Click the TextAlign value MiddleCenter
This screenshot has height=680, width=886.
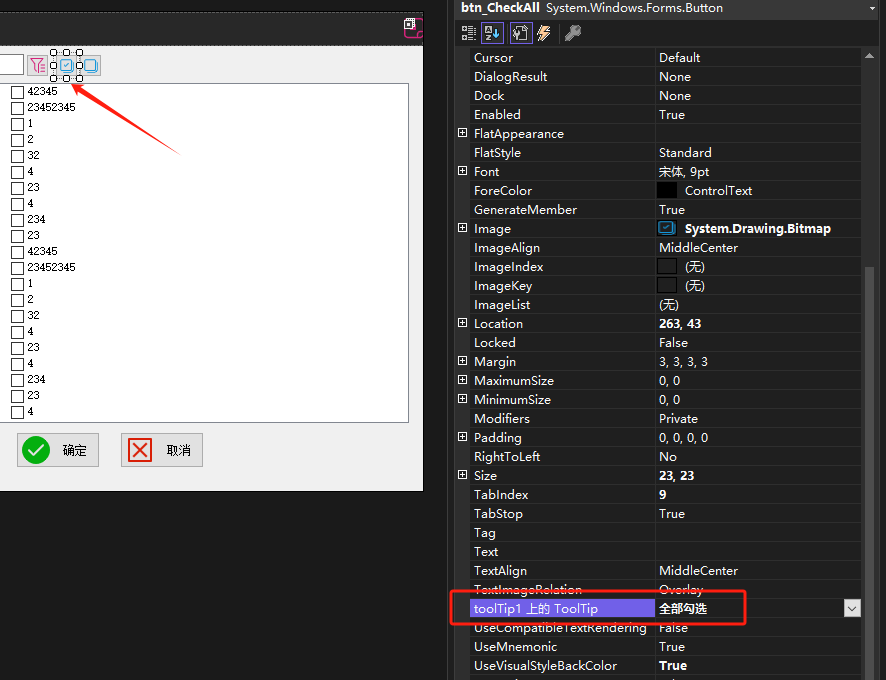click(698, 570)
